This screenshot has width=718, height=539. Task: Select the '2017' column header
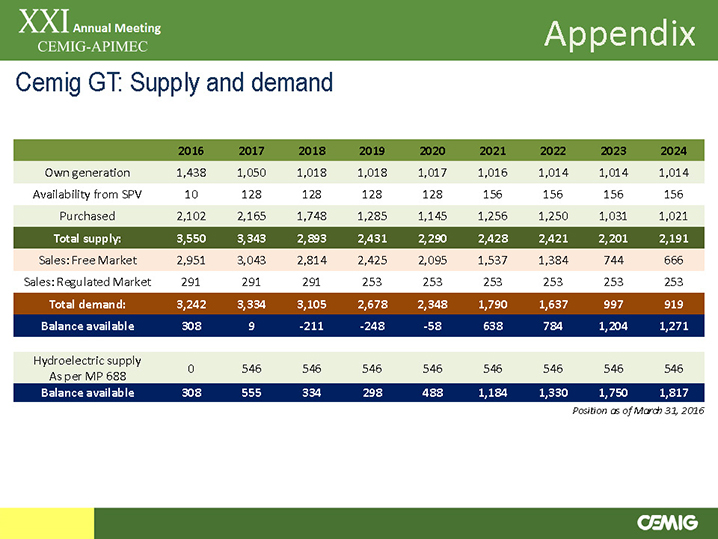point(251,151)
